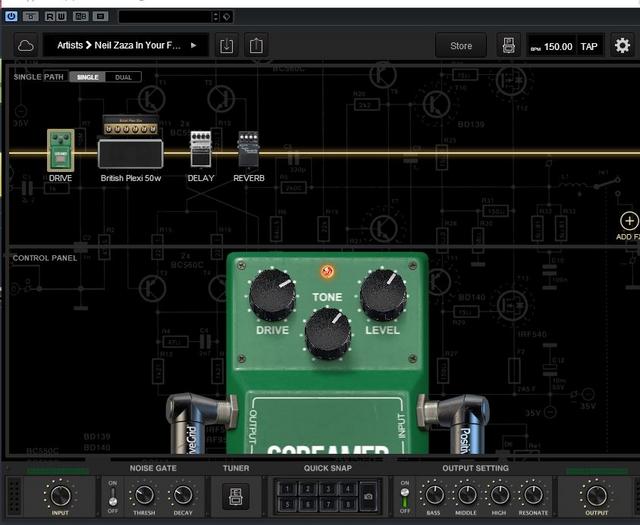Select Quick Snap slot 3
The image size is (640, 525).
[x=328, y=489]
